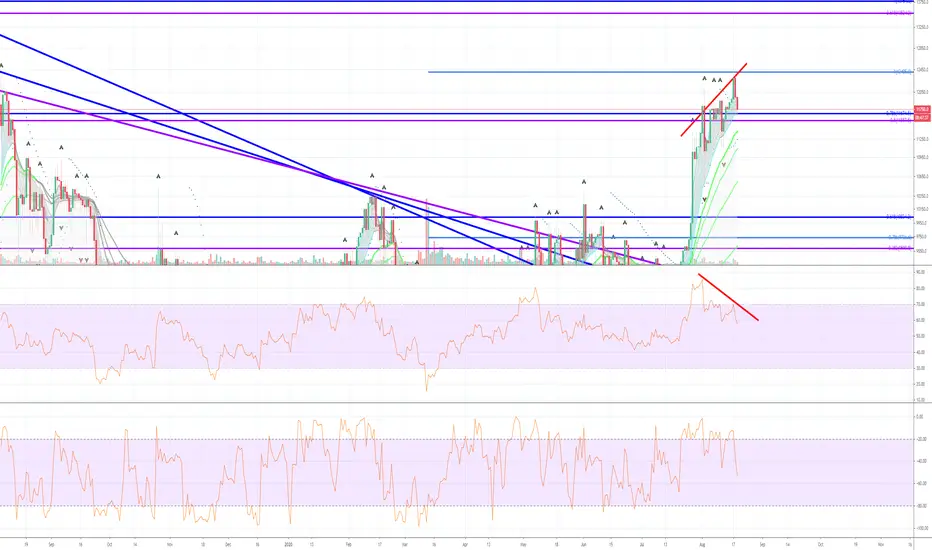Select the red falling divergence line on RSI
The height and width of the screenshot is (550, 932).
pos(728,297)
